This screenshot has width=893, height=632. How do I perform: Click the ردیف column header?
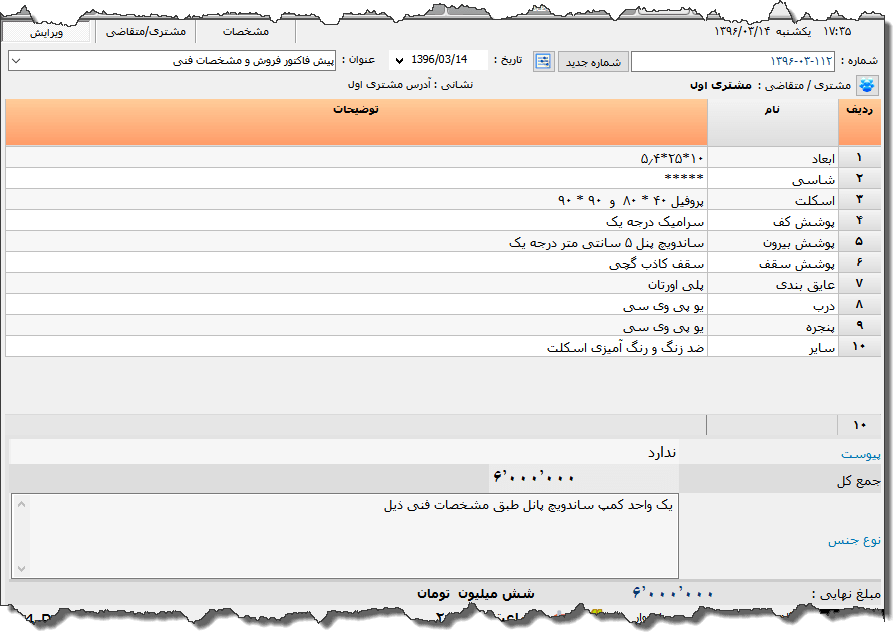859,111
